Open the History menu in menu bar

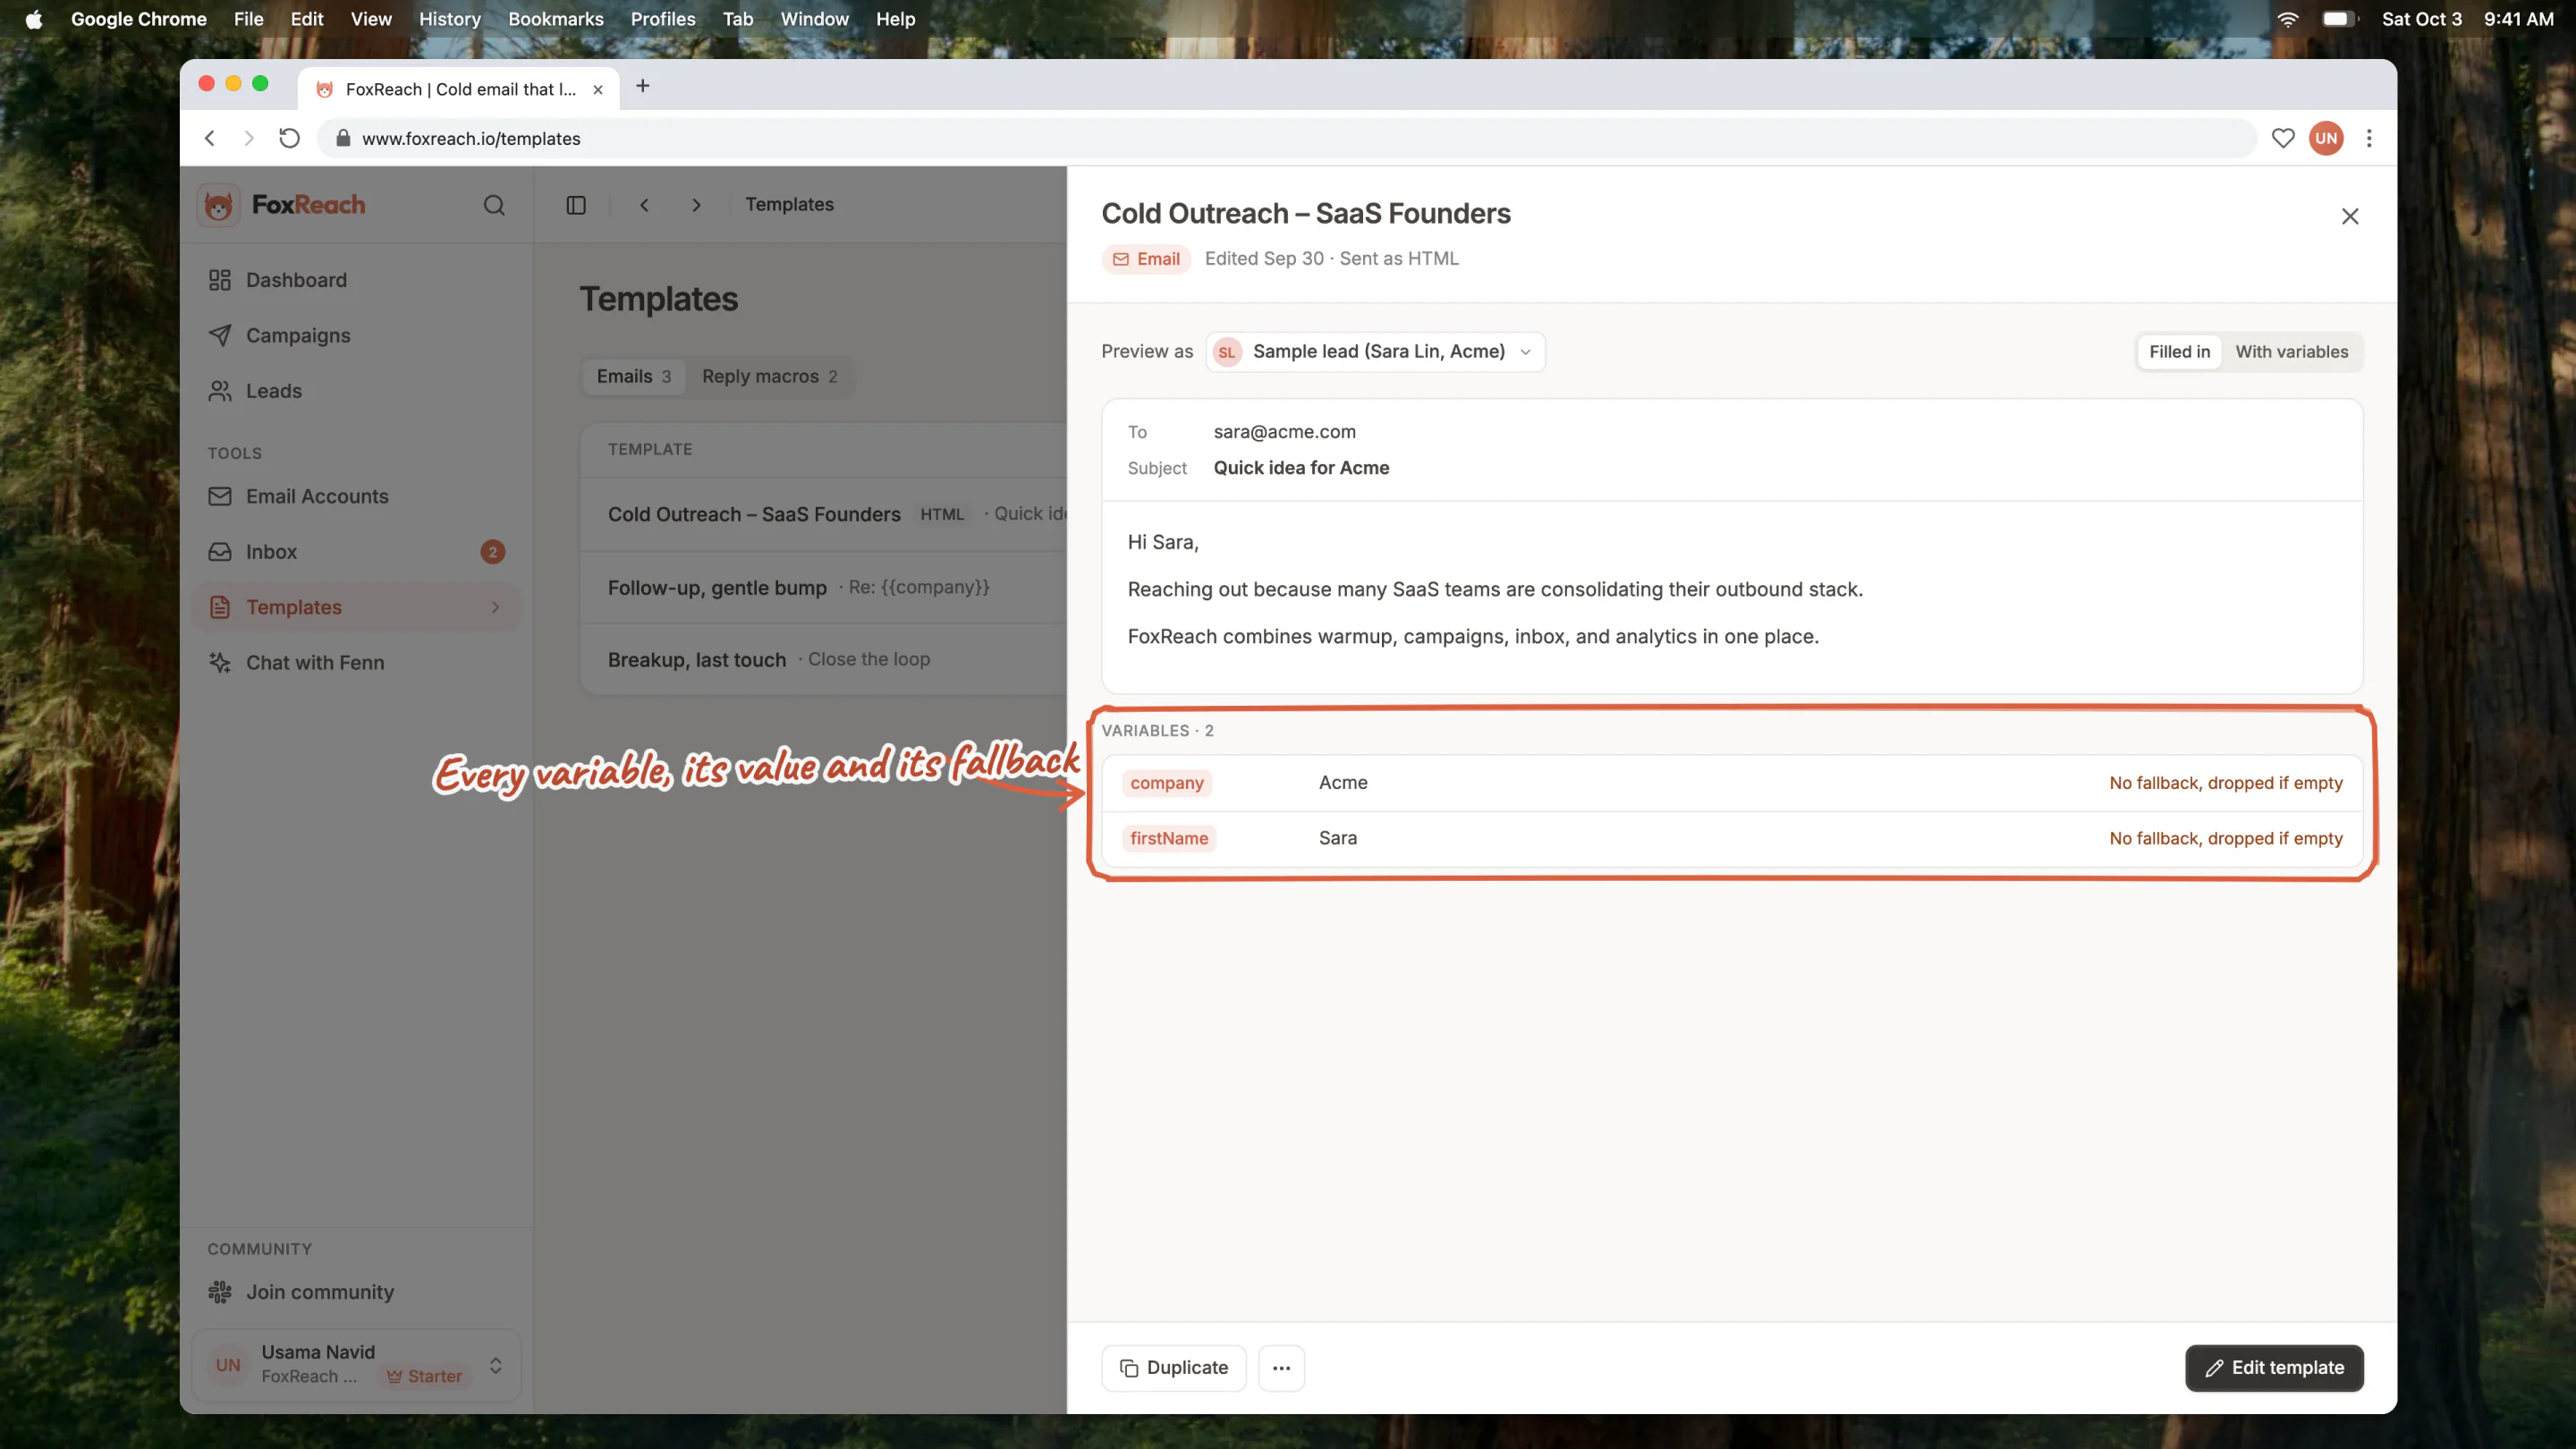pyautogui.click(x=450, y=19)
